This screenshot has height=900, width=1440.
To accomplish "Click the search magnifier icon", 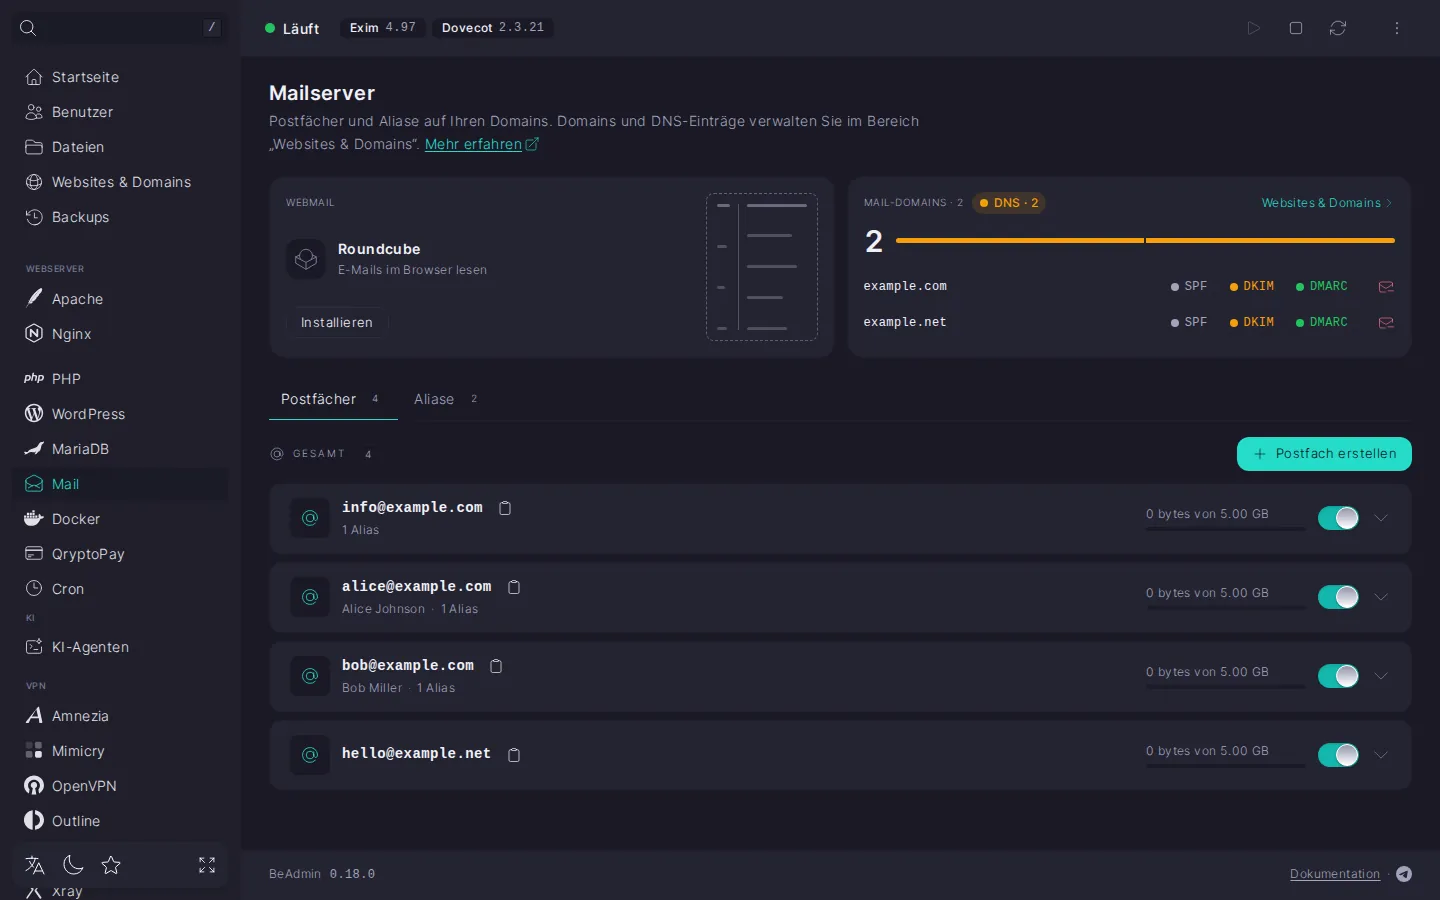I will 28,28.
